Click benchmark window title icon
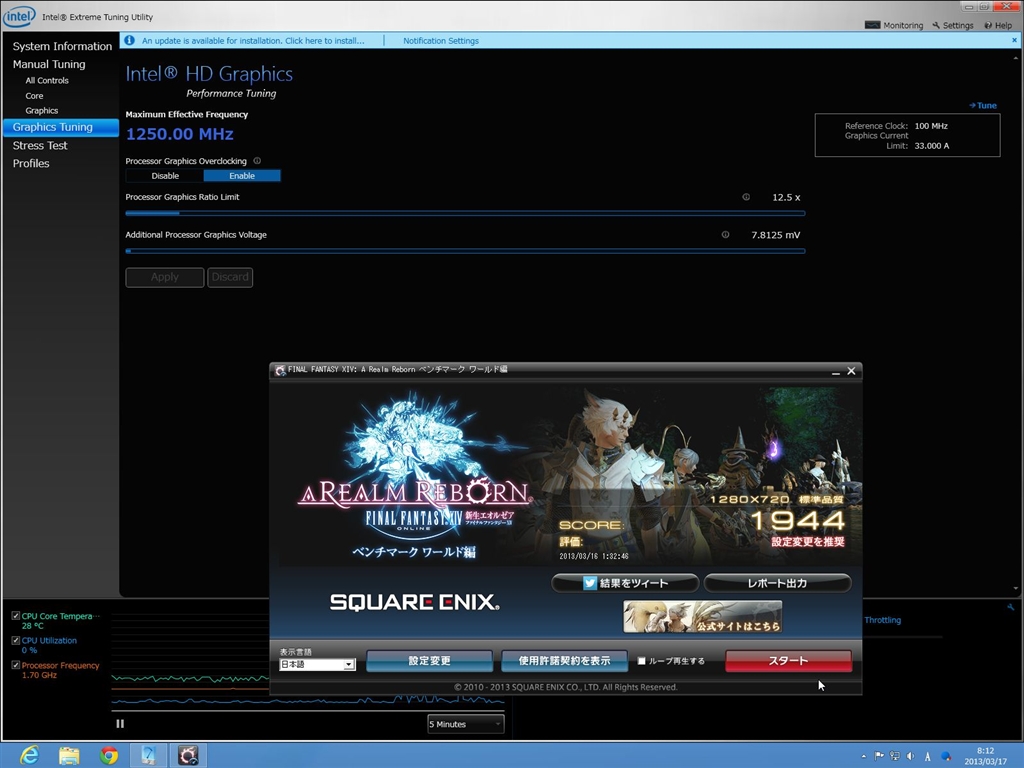 pyautogui.click(x=280, y=370)
